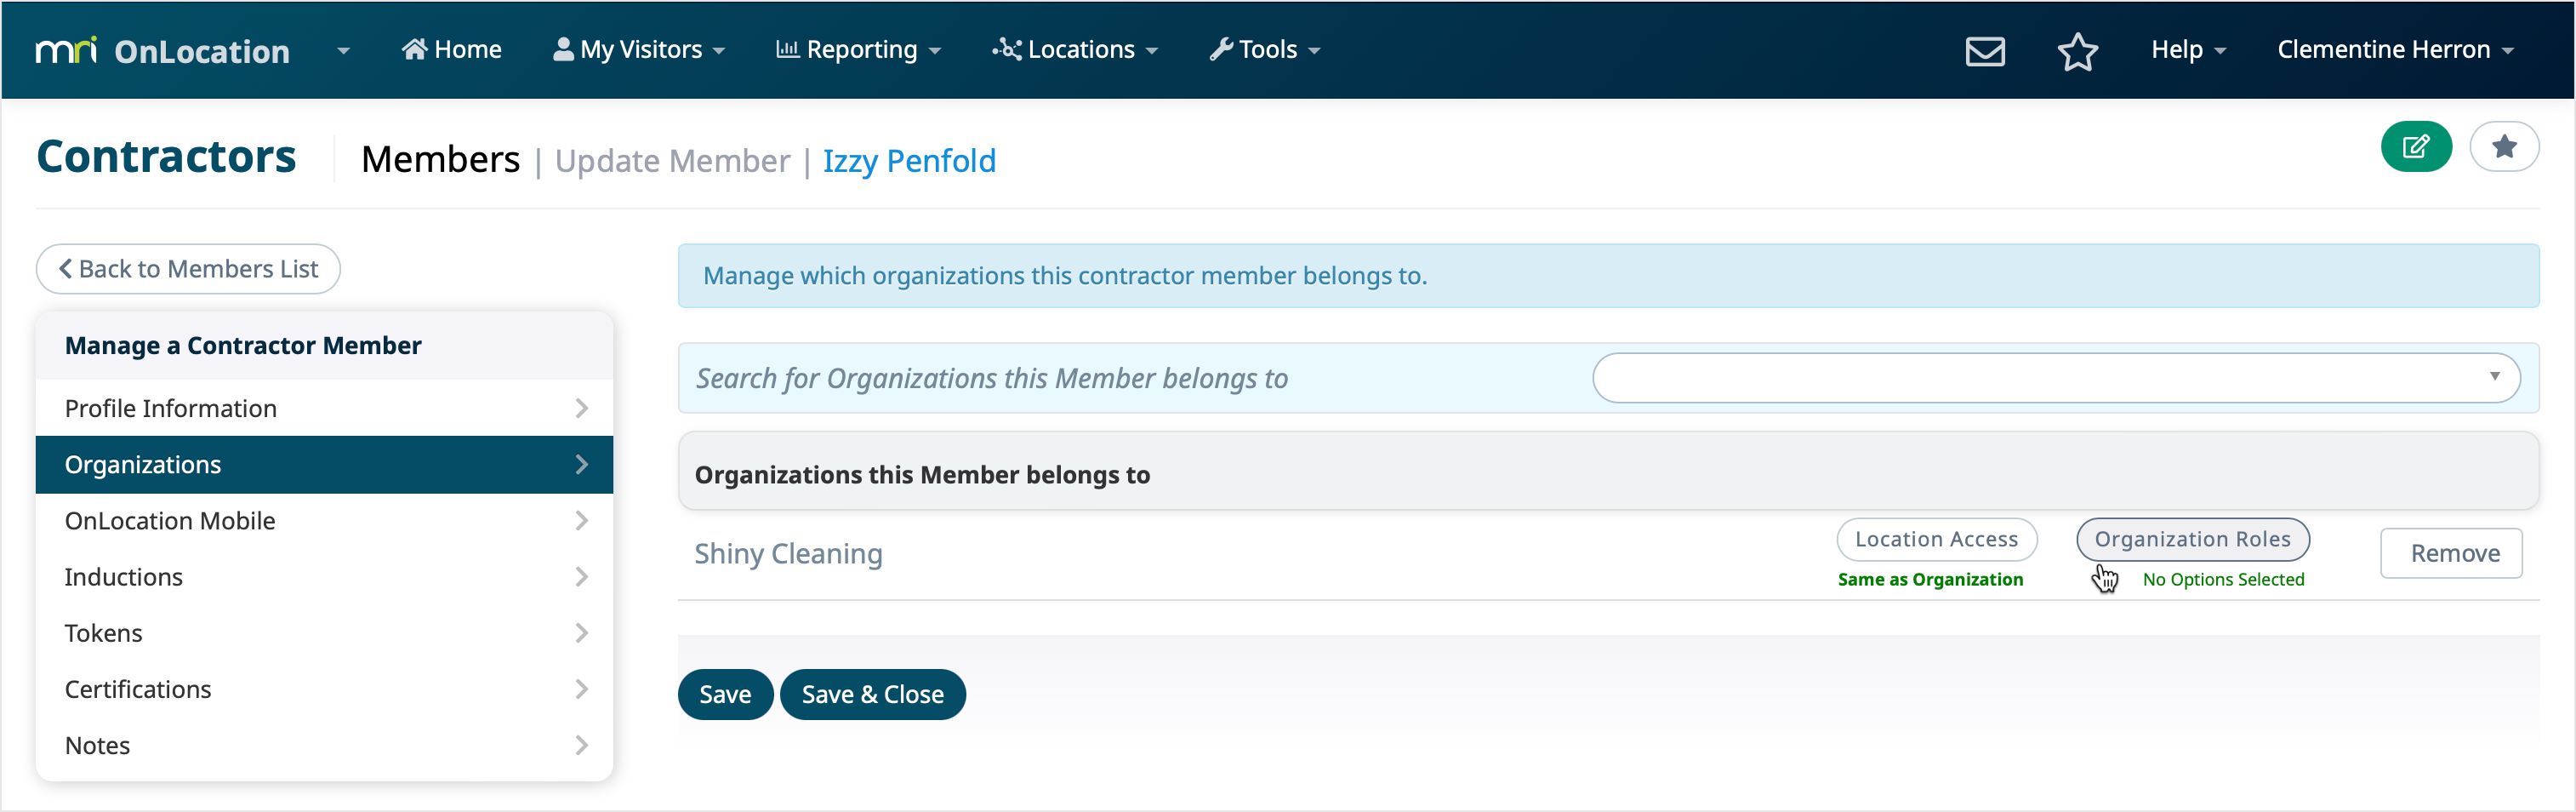Click the green edit pencil icon
Image resolution: width=2576 pixels, height=812 pixels.
point(2417,146)
